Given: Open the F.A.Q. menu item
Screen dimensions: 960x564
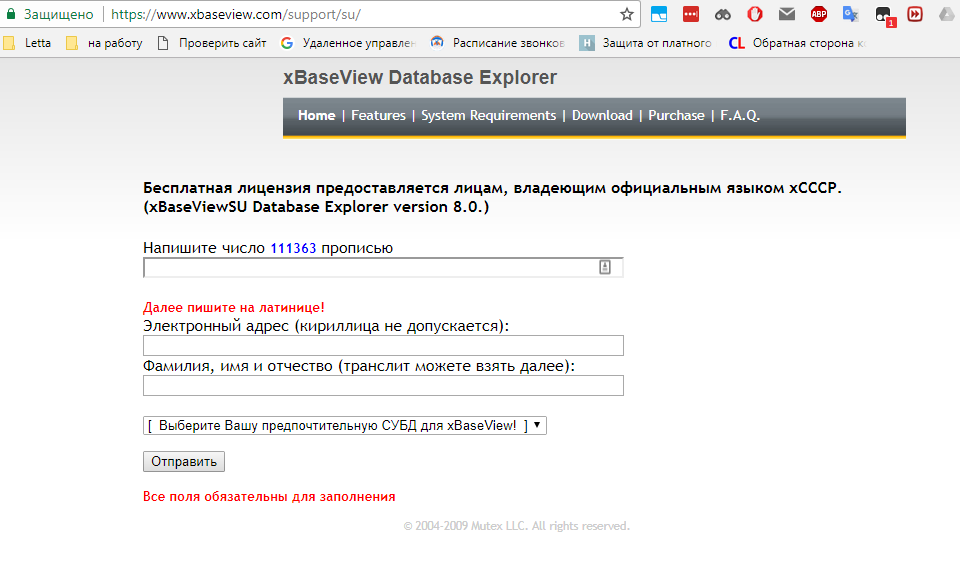Looking at the screenshot, I should click(x=740, y=115).
